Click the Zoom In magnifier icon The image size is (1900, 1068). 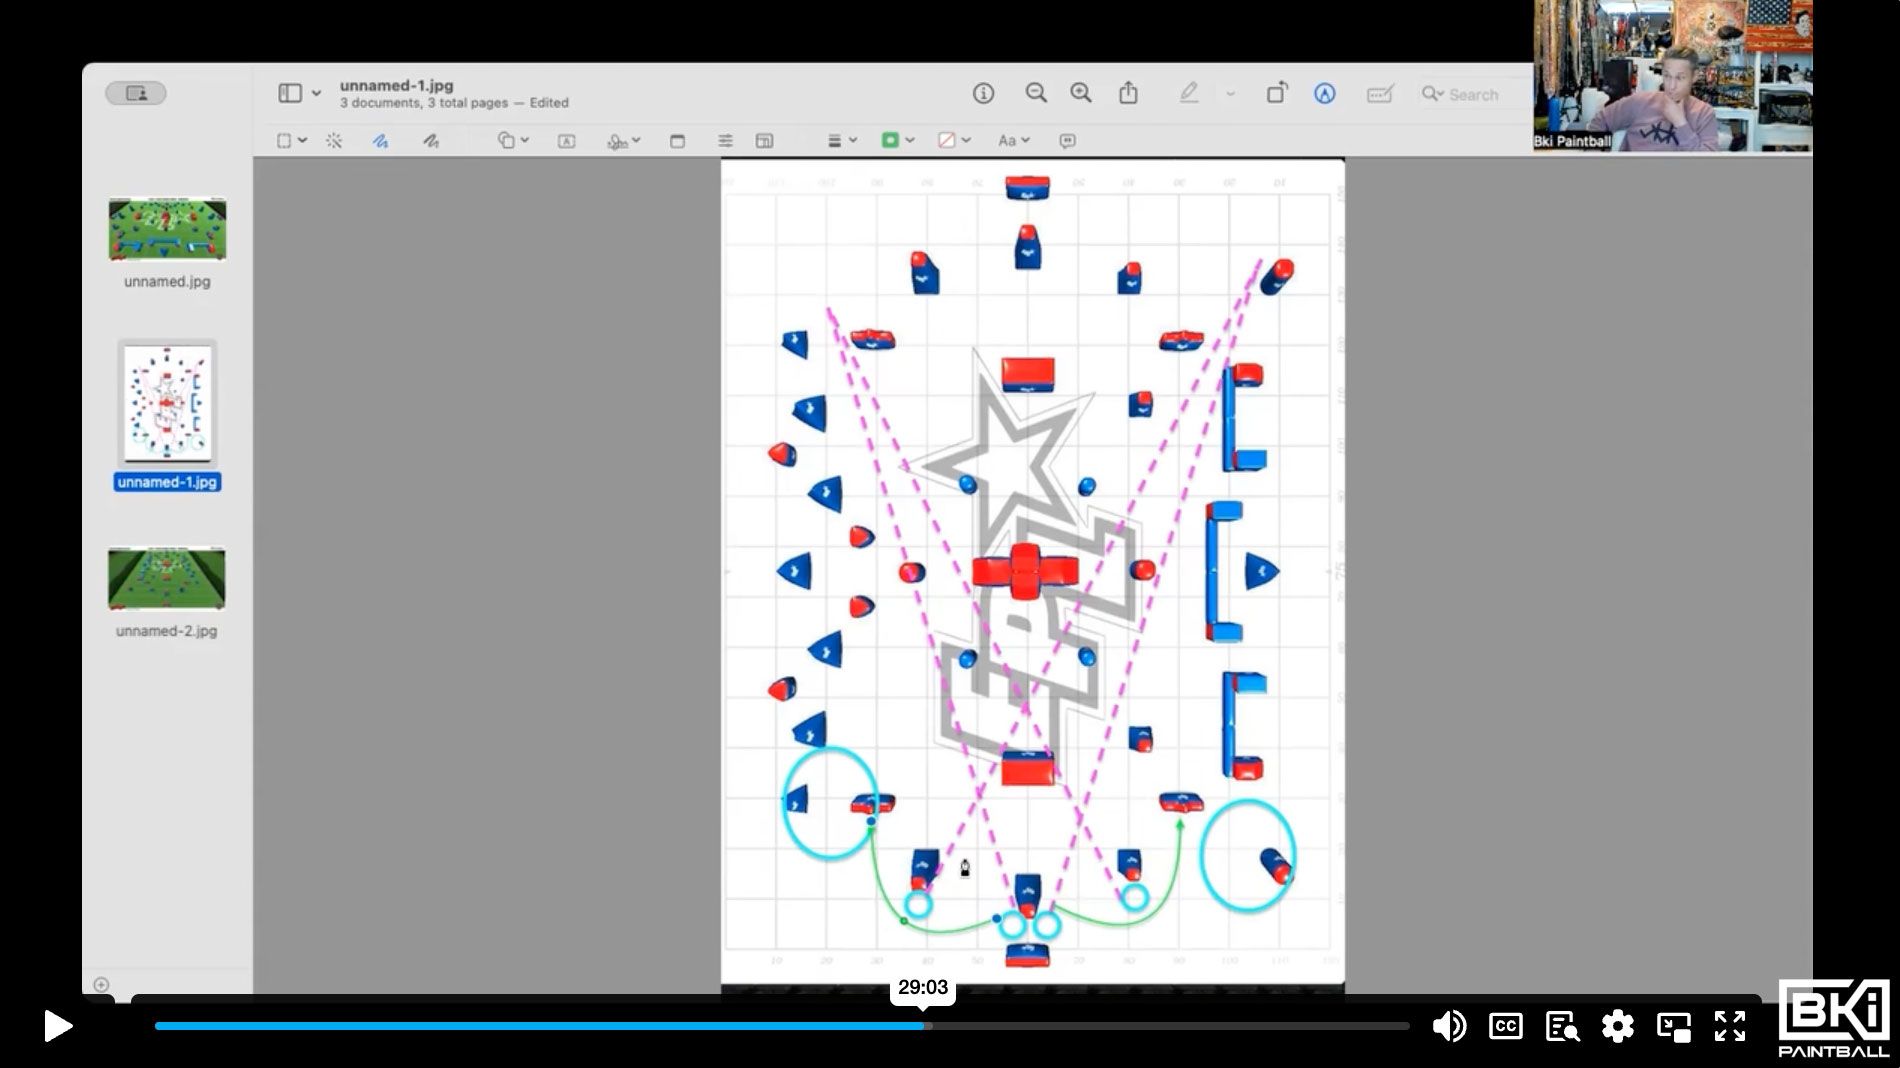[1081, 93]
